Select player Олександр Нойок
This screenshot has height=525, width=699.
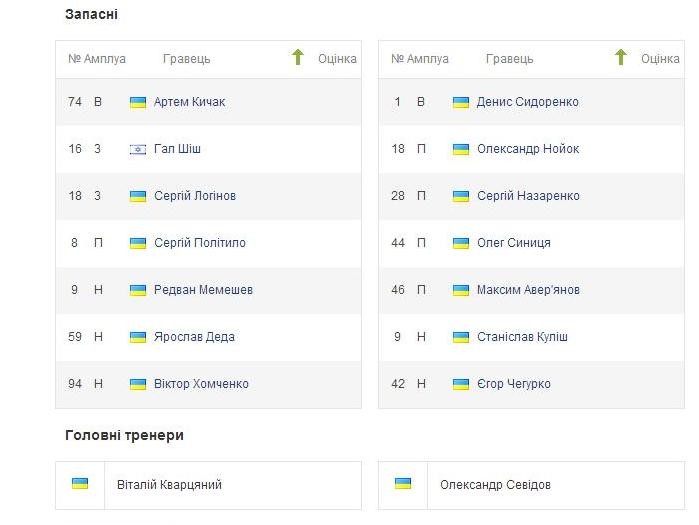(528, 149)
